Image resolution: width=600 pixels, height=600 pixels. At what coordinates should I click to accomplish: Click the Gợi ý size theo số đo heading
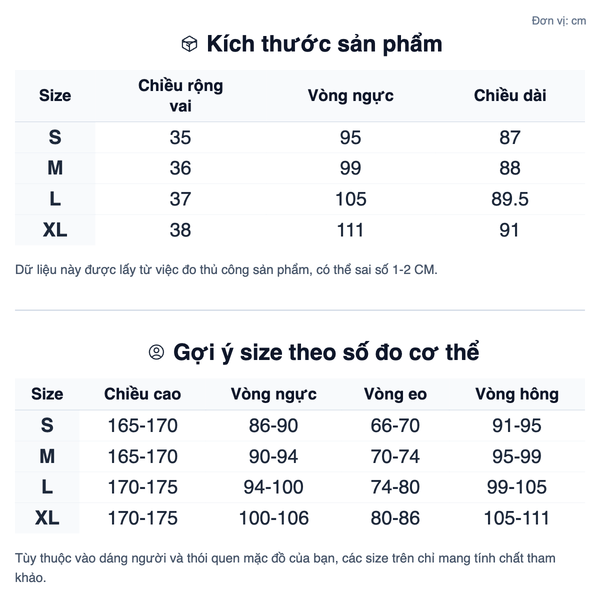pos(326,352)
